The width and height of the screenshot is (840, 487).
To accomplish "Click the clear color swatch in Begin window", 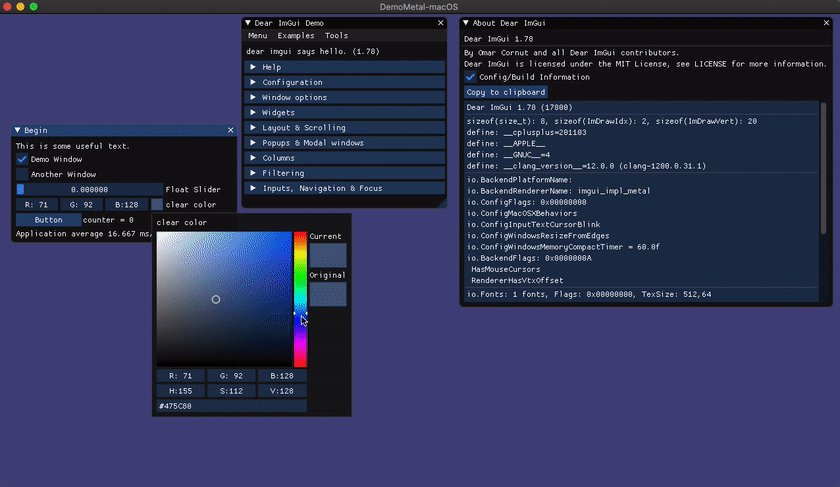I will (156, 205).
